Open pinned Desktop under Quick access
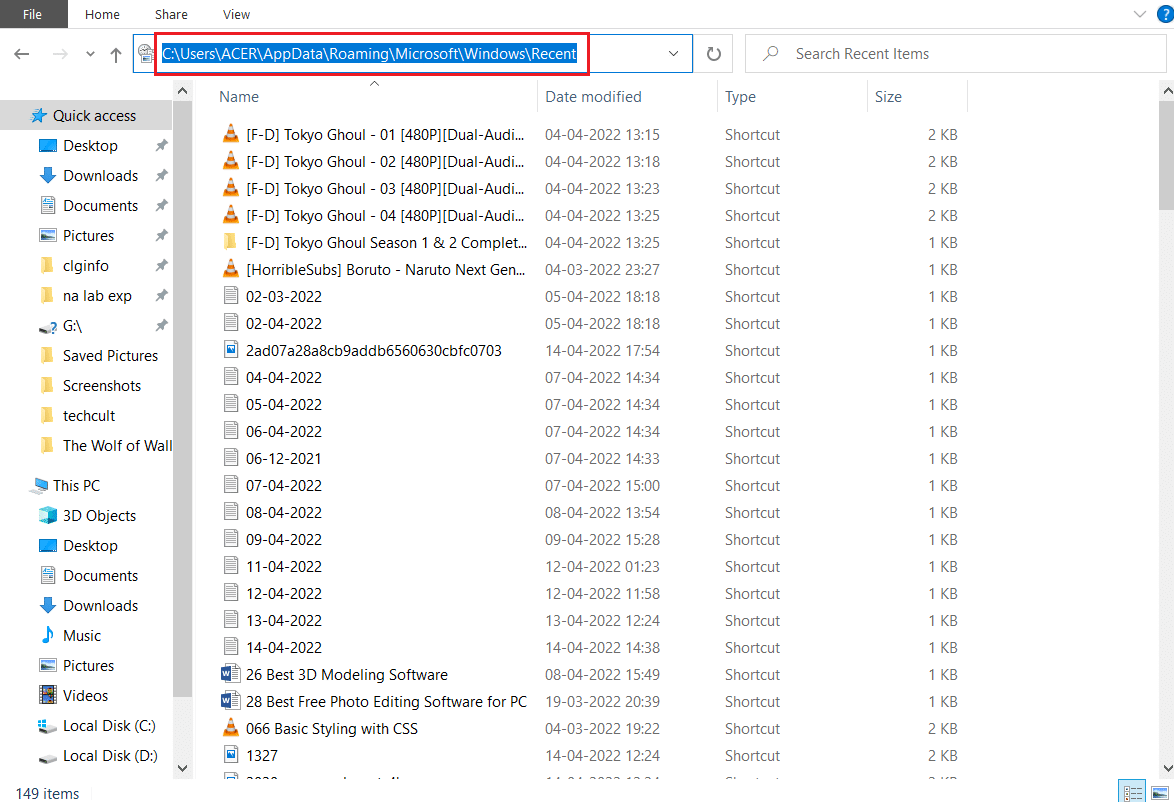The image size is (1174, 802). (90, 145)
